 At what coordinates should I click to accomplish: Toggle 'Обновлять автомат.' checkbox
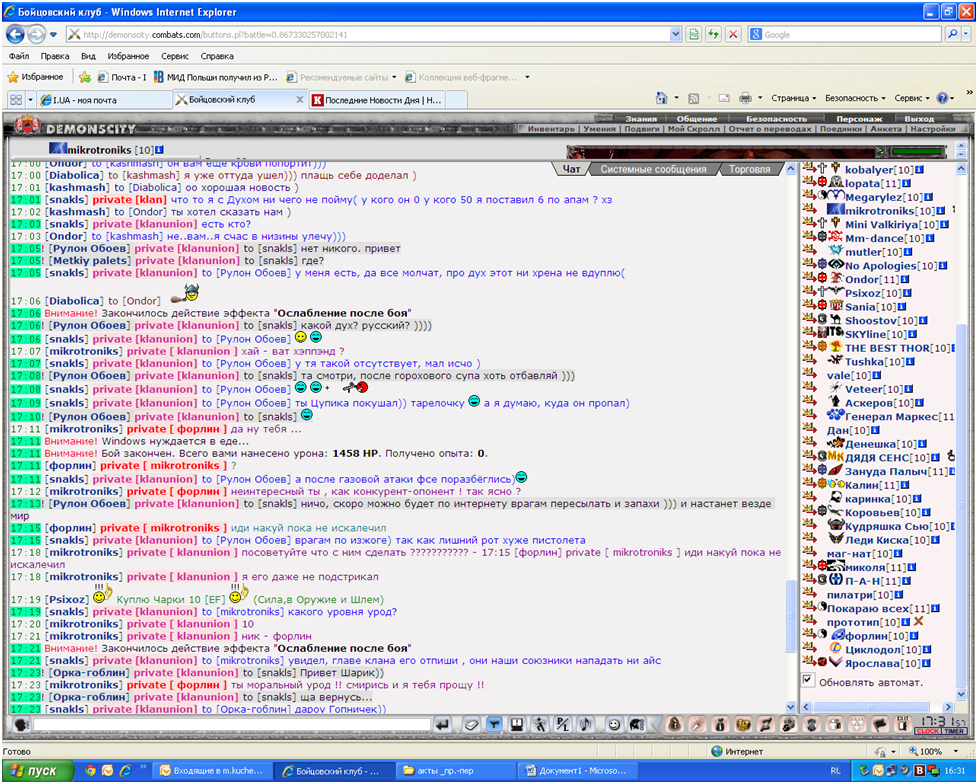click(808, 680)
